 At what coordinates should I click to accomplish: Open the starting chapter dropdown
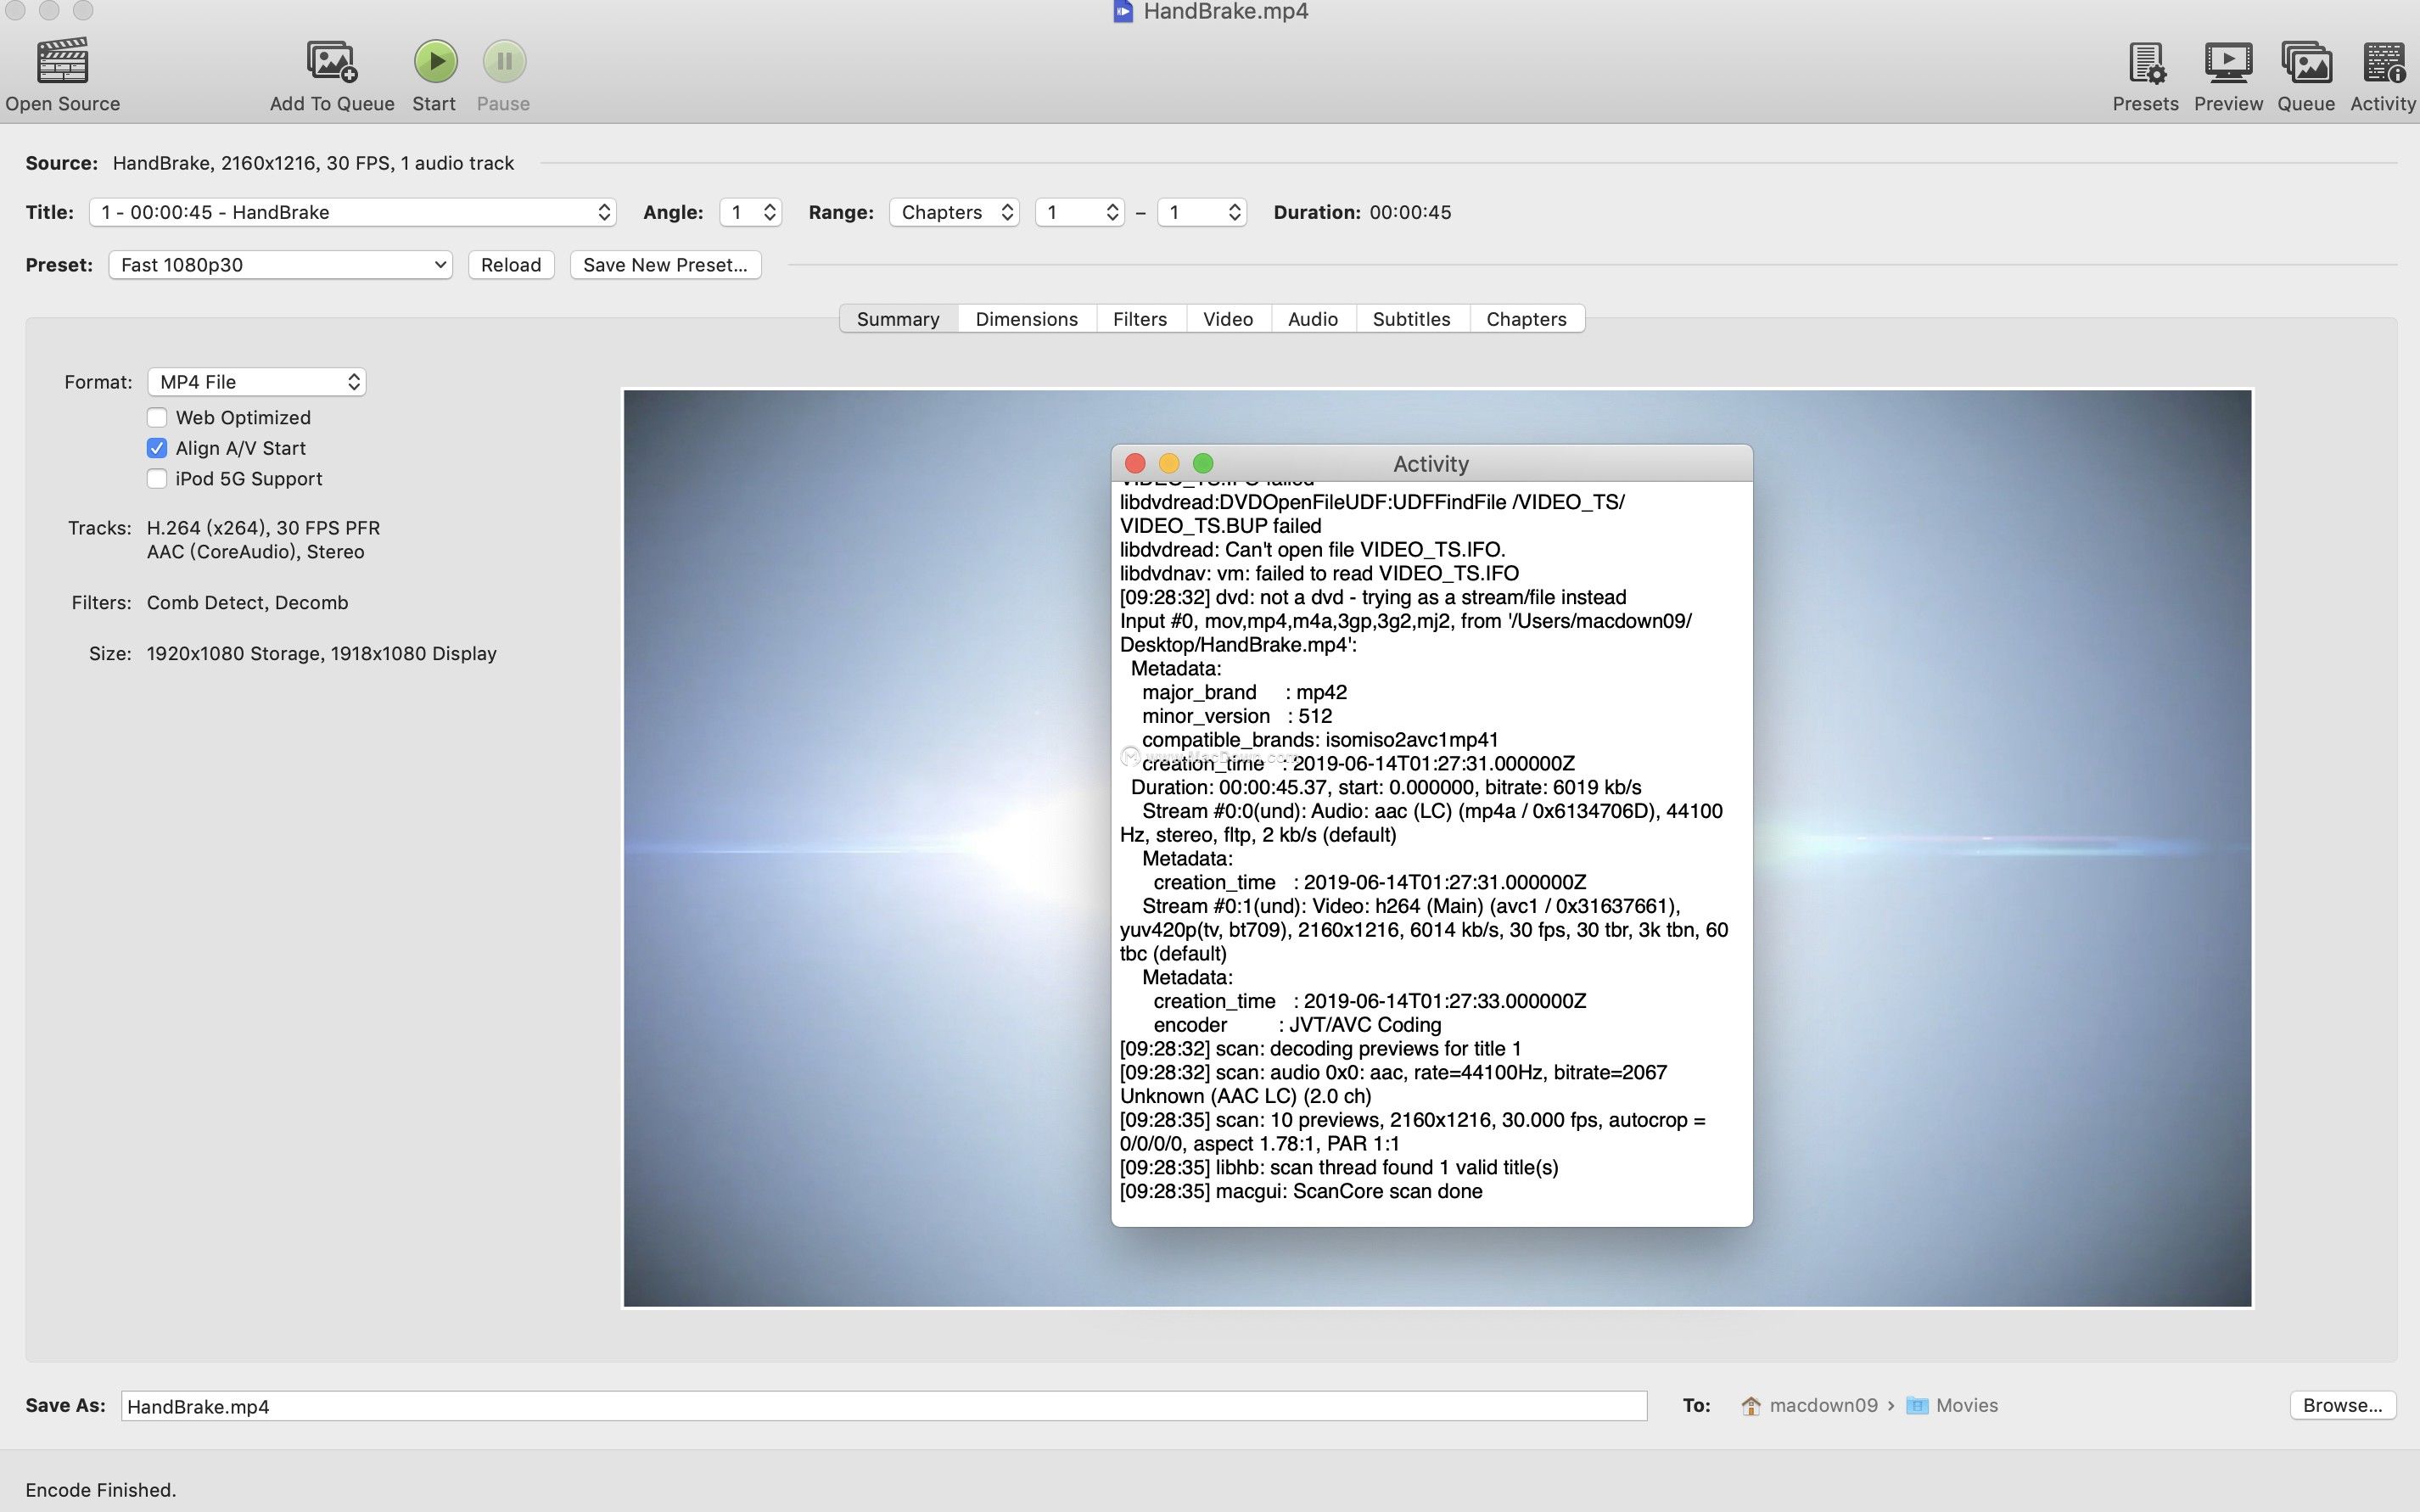coord(1080,212)
